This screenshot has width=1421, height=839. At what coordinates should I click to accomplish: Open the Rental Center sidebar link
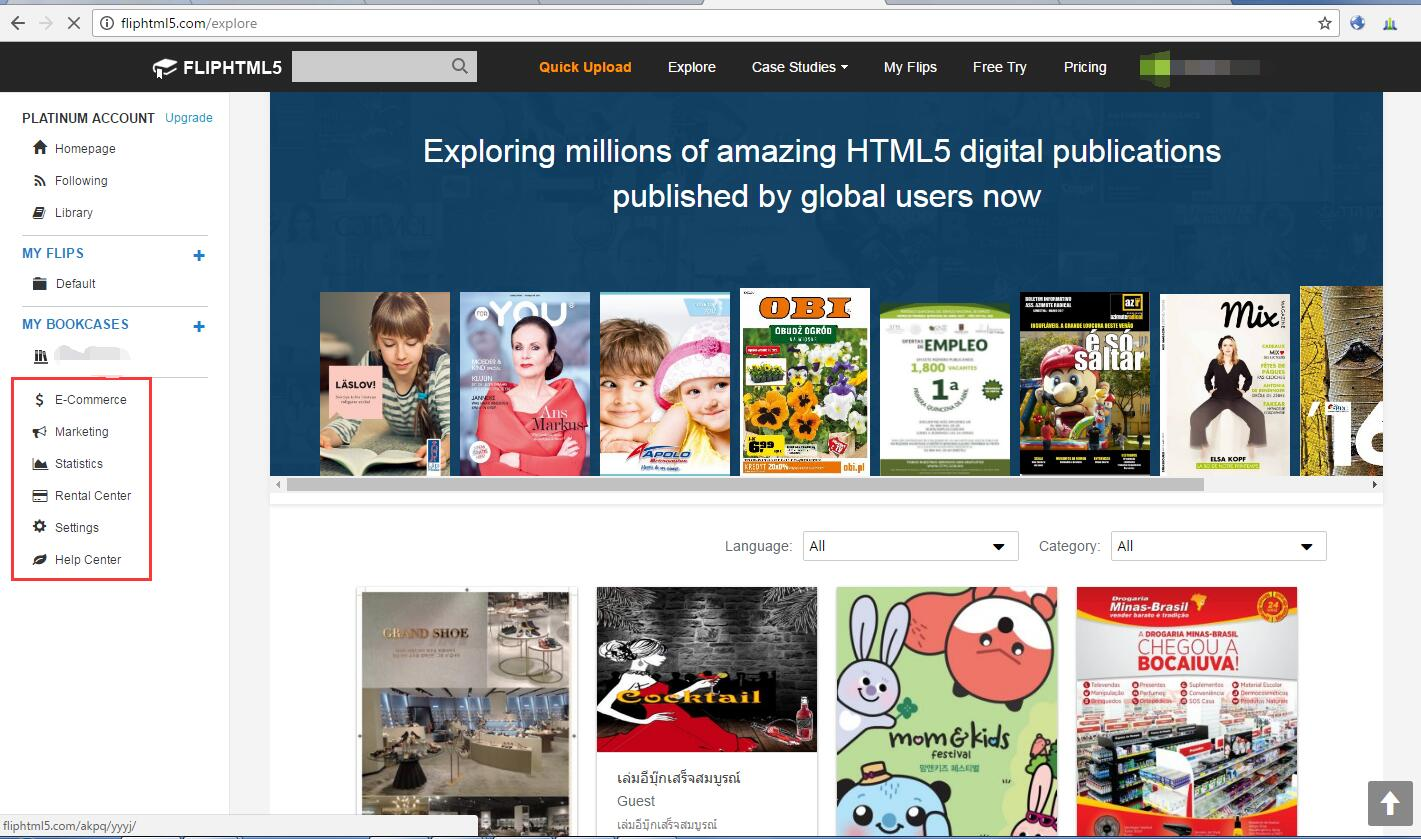click(93, 496)
